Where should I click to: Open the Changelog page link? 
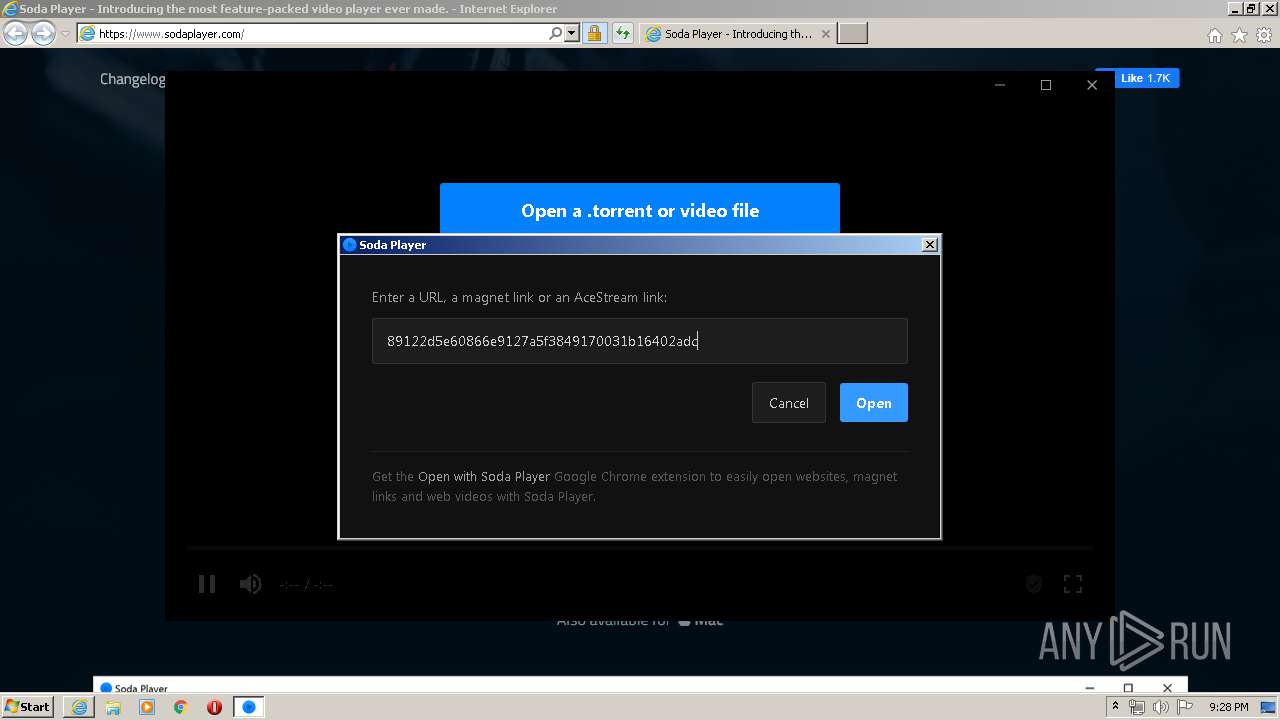click(132, 79)
